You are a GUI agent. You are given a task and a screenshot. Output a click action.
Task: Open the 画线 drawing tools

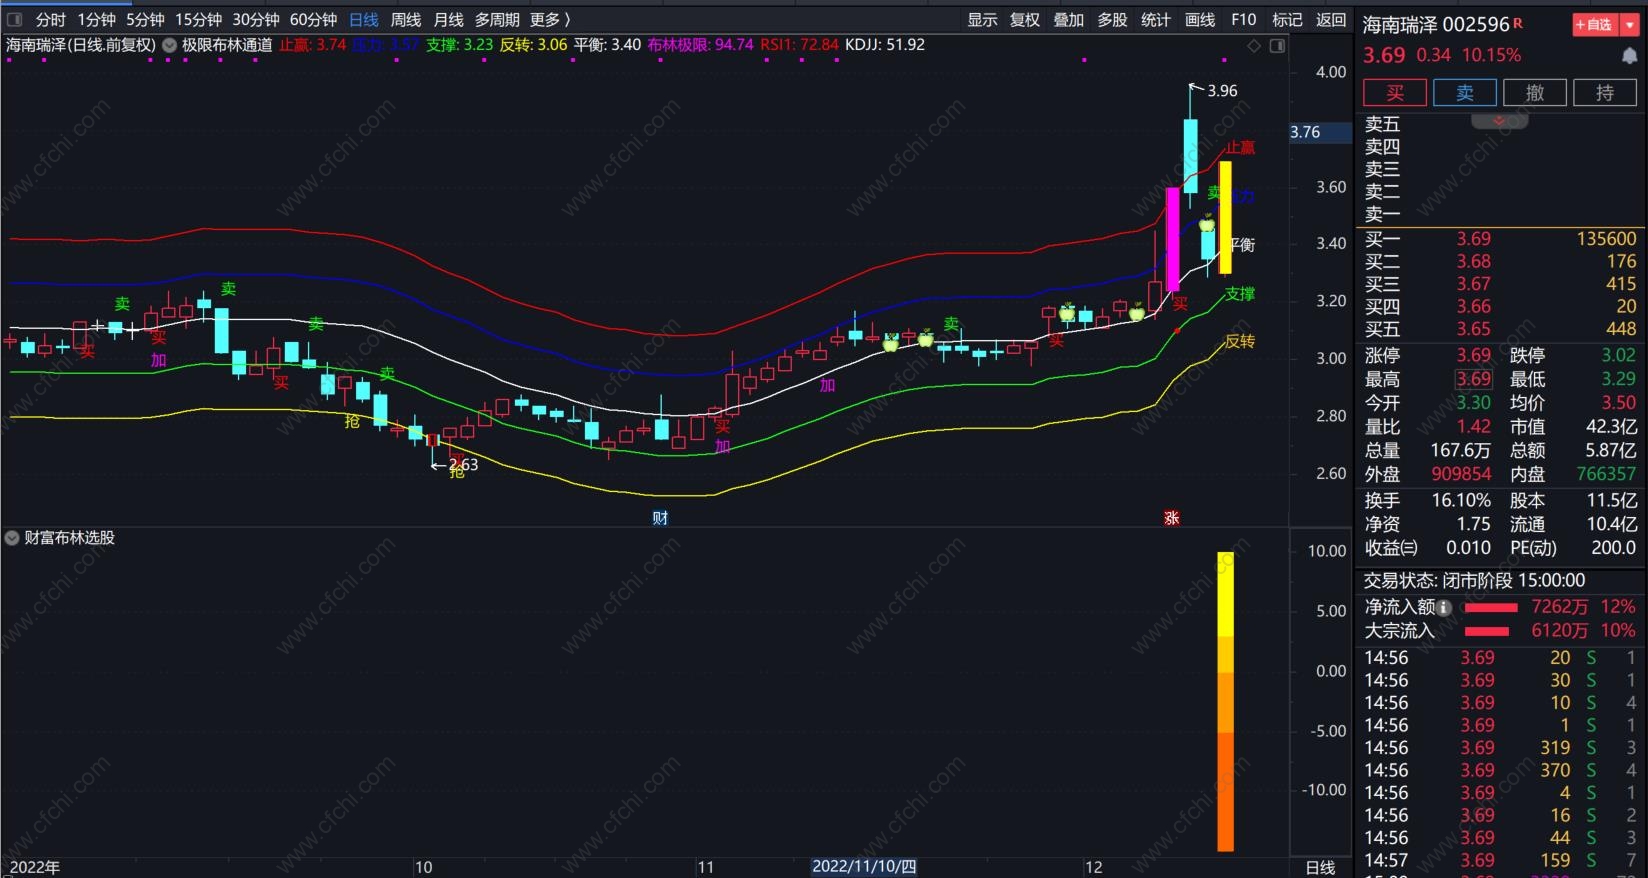[1200, 19]
